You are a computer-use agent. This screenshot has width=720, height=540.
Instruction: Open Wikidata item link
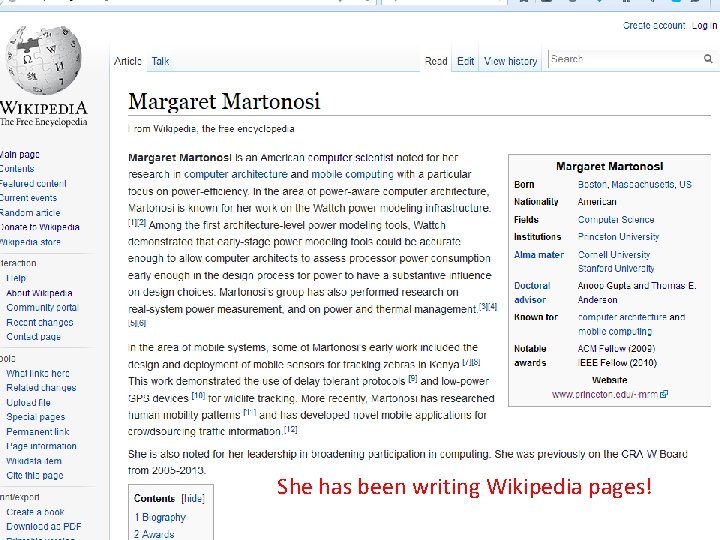tap(34, 461)
